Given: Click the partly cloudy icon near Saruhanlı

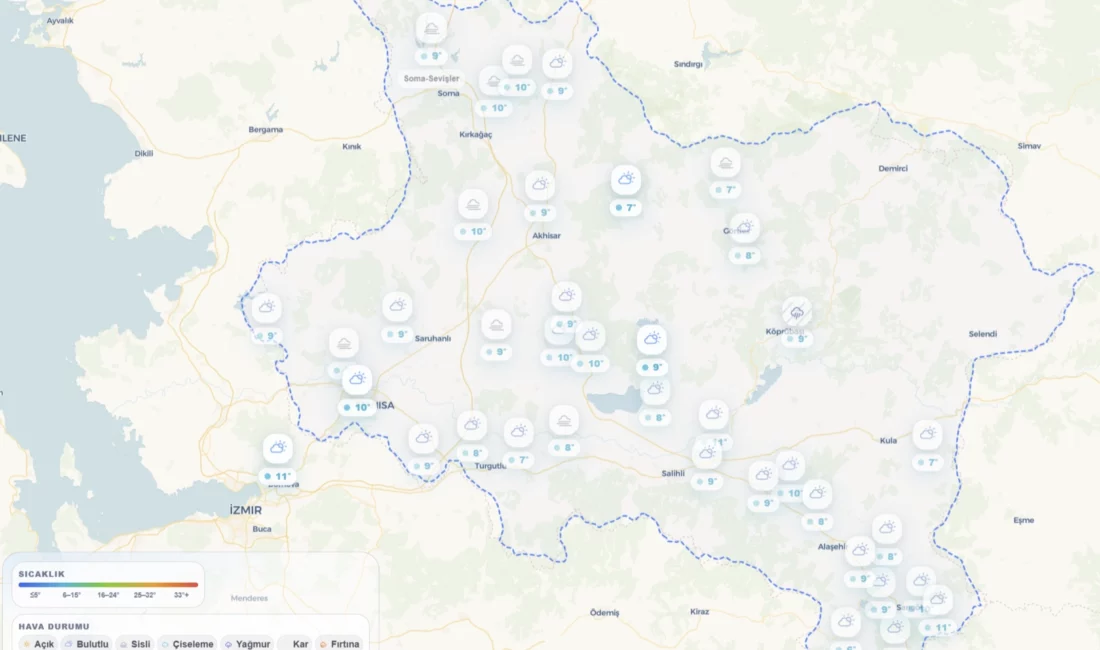Looking at the screenshot, I should click(398, 306).
